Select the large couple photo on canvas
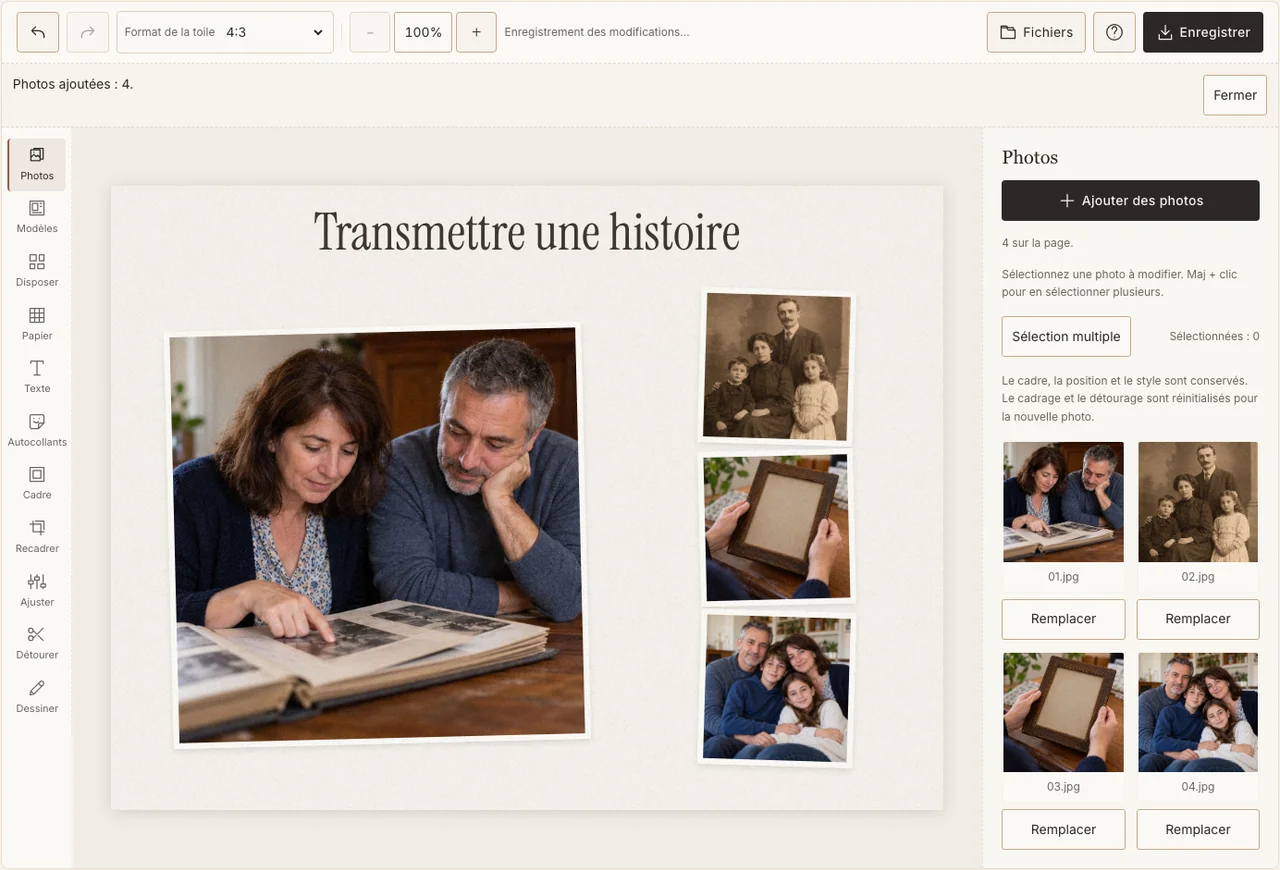Viewport: 1280px width, 870px height. (x=377, y=536)
